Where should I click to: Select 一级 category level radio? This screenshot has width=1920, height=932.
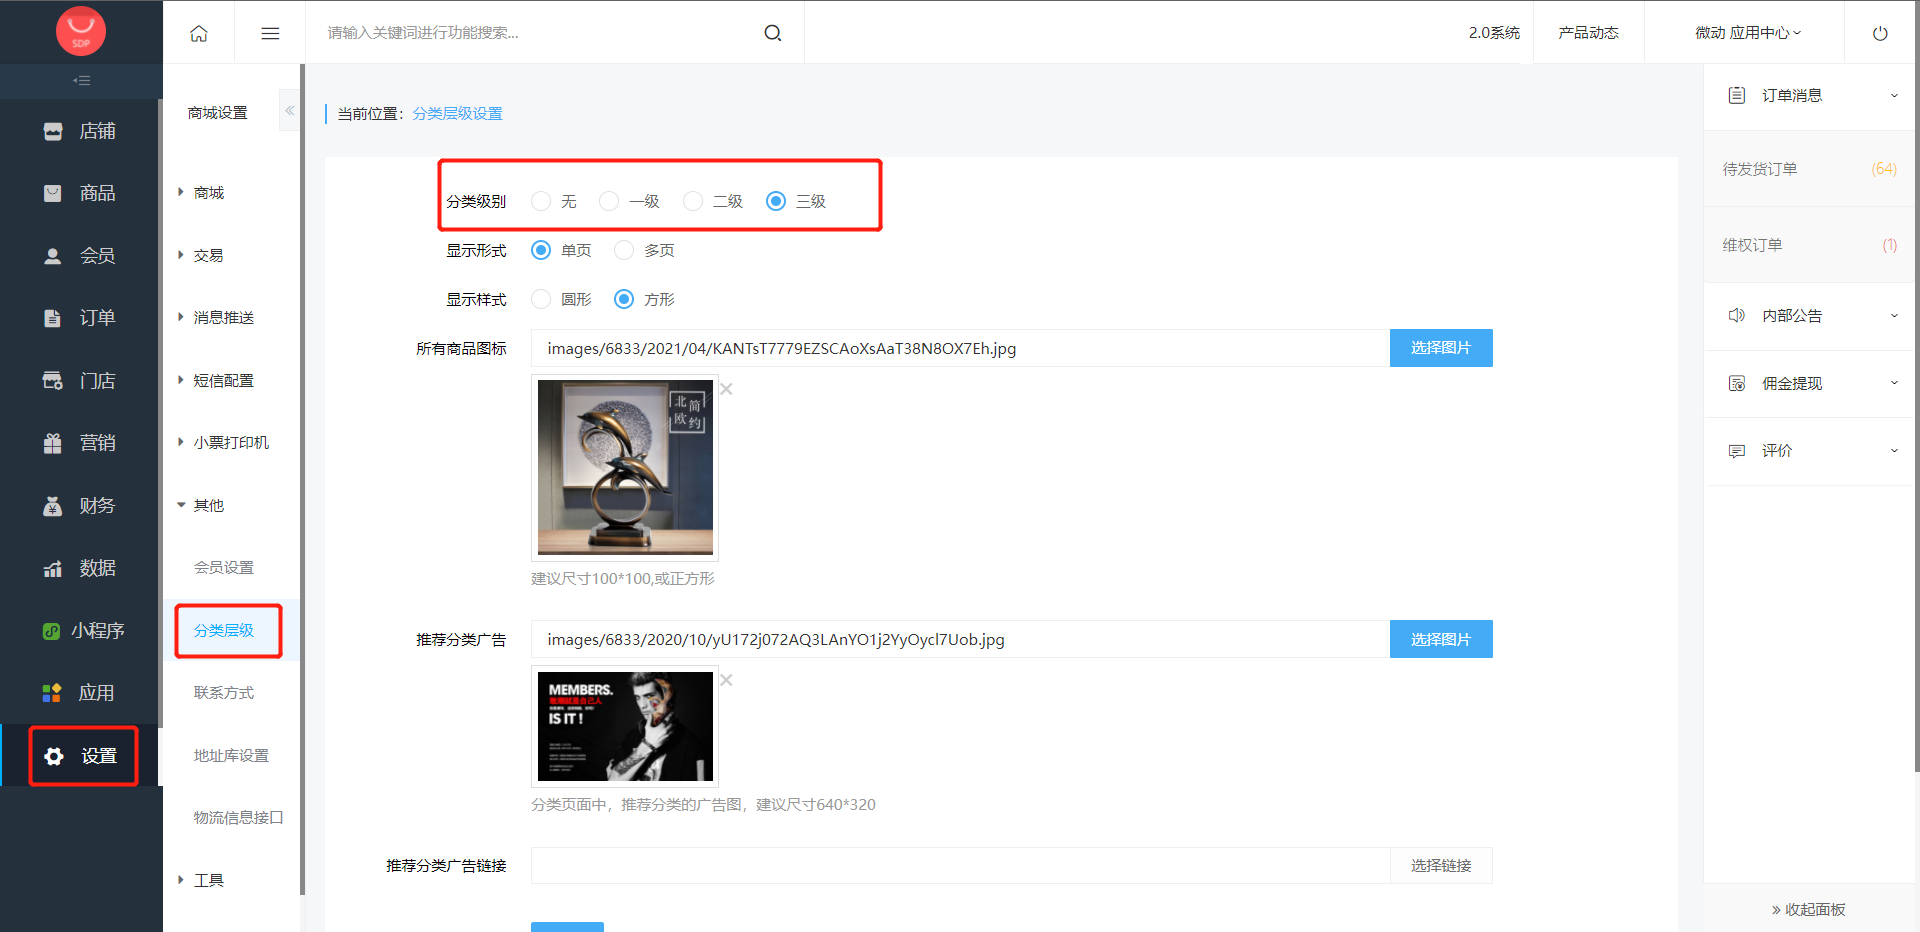pyautogui.click(x=609, y=201)
